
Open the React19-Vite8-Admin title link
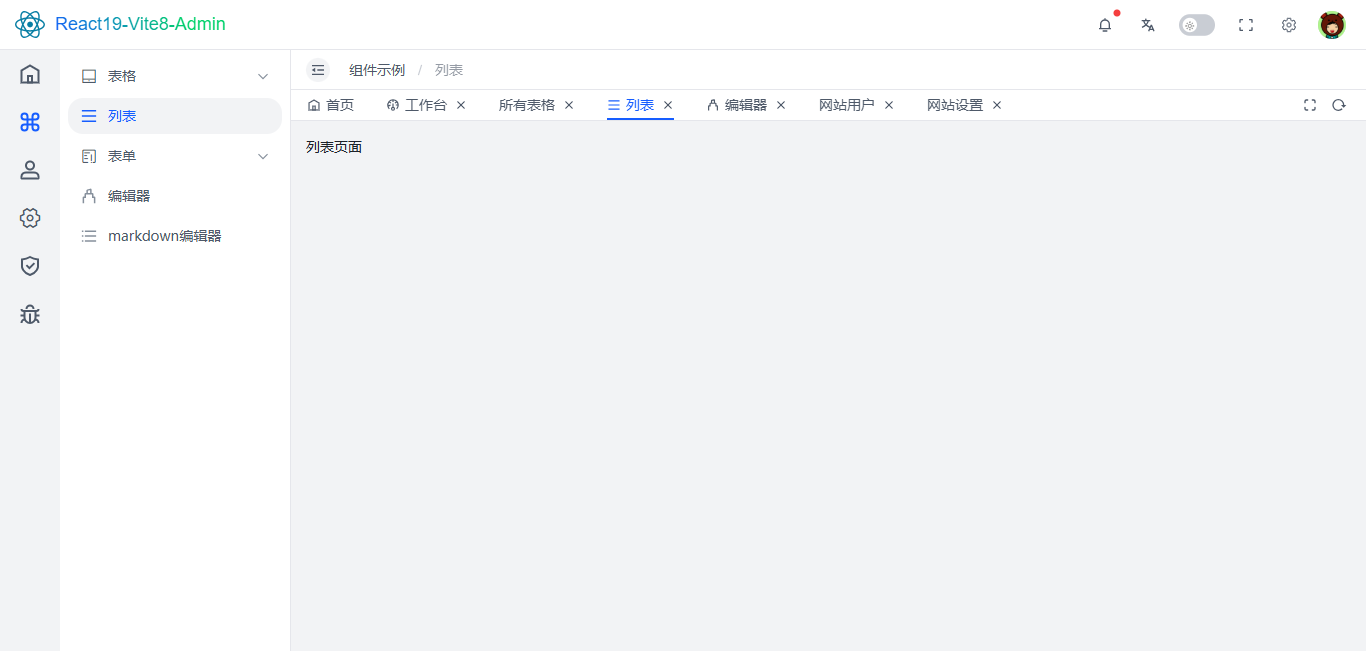[140, 24]
